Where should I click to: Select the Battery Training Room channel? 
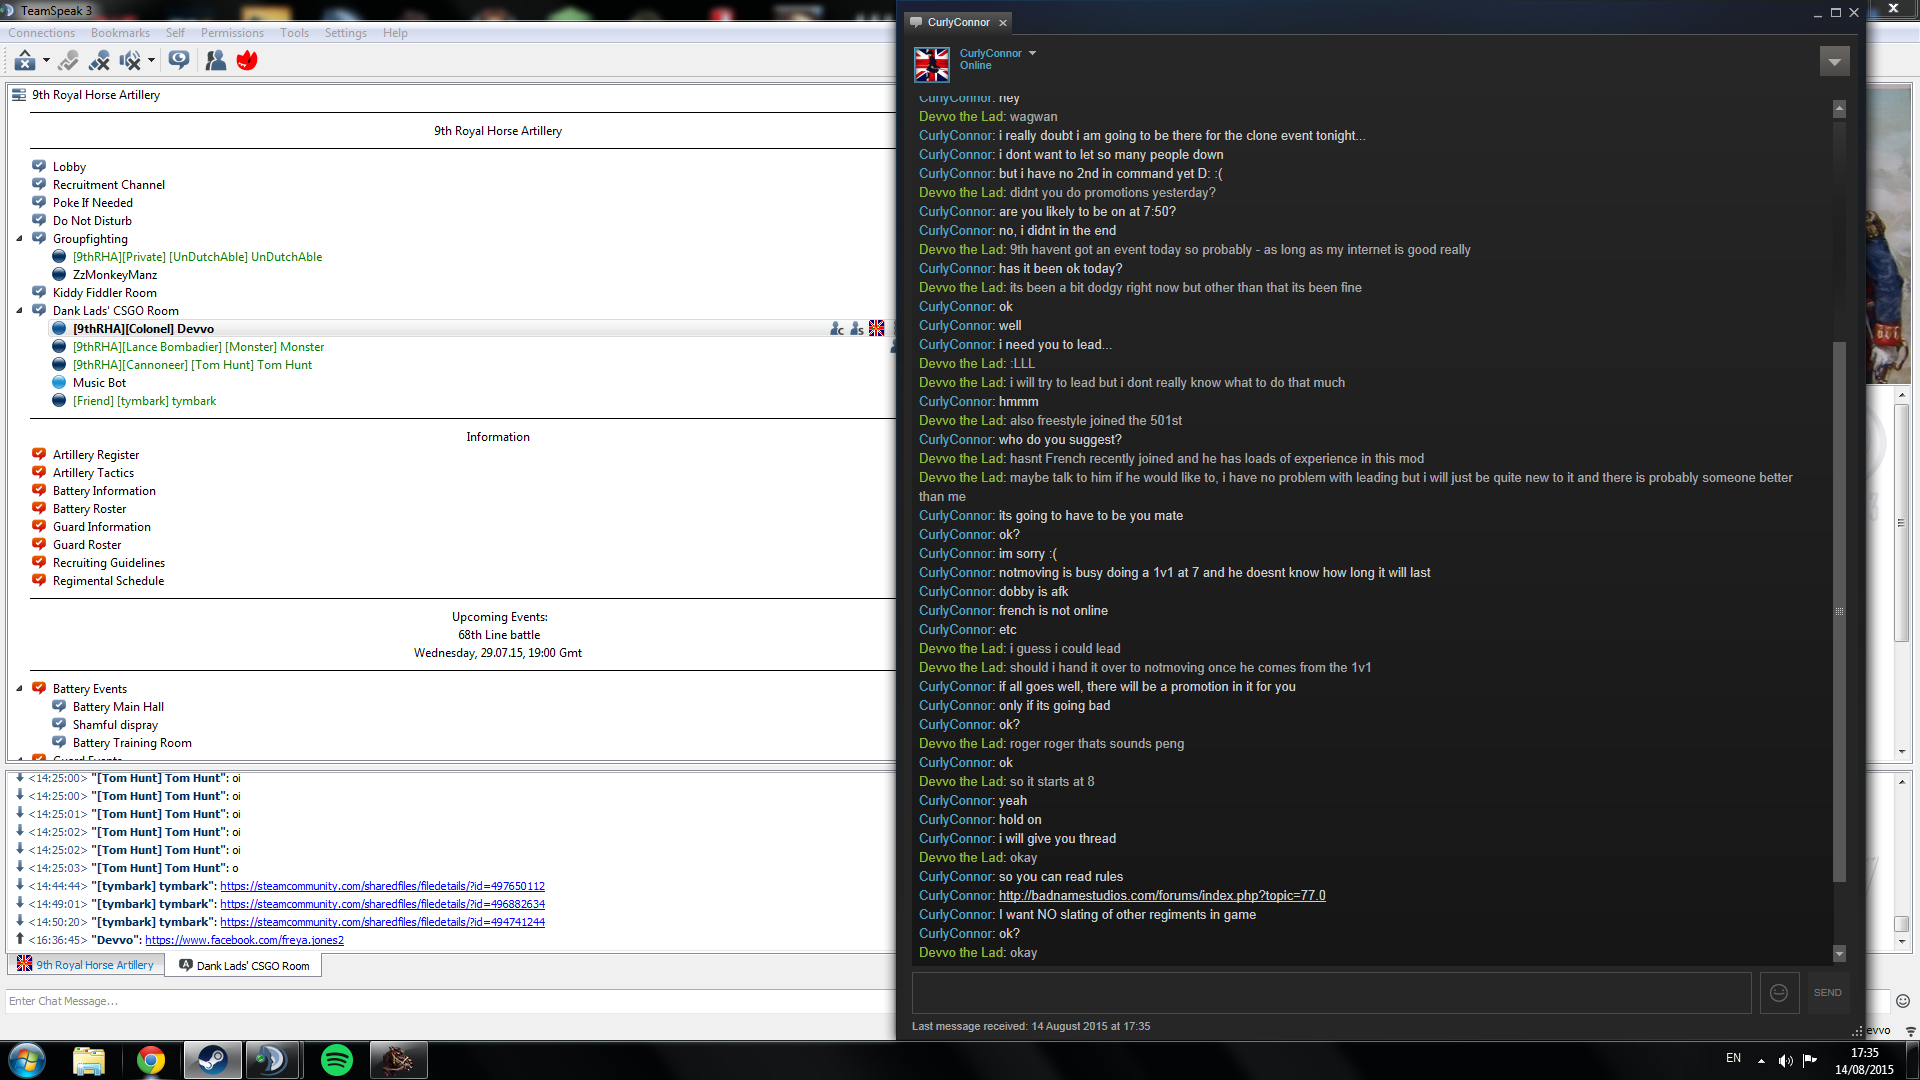coord(132,743)
